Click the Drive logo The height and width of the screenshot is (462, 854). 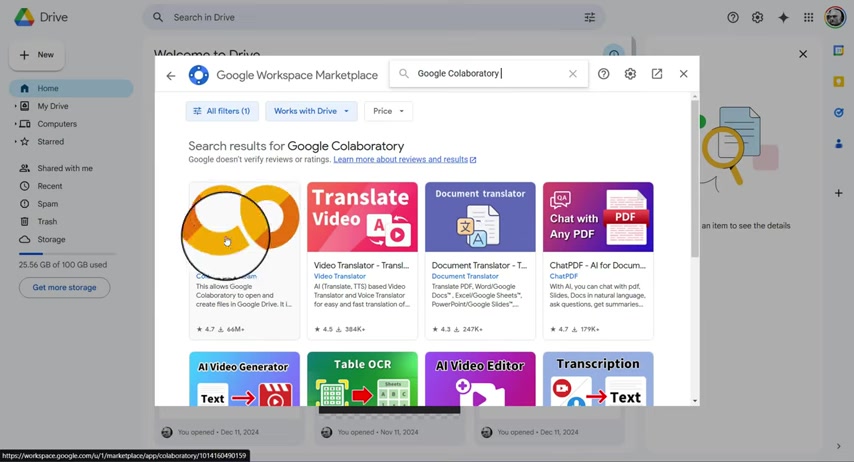[x=24, y=17]
